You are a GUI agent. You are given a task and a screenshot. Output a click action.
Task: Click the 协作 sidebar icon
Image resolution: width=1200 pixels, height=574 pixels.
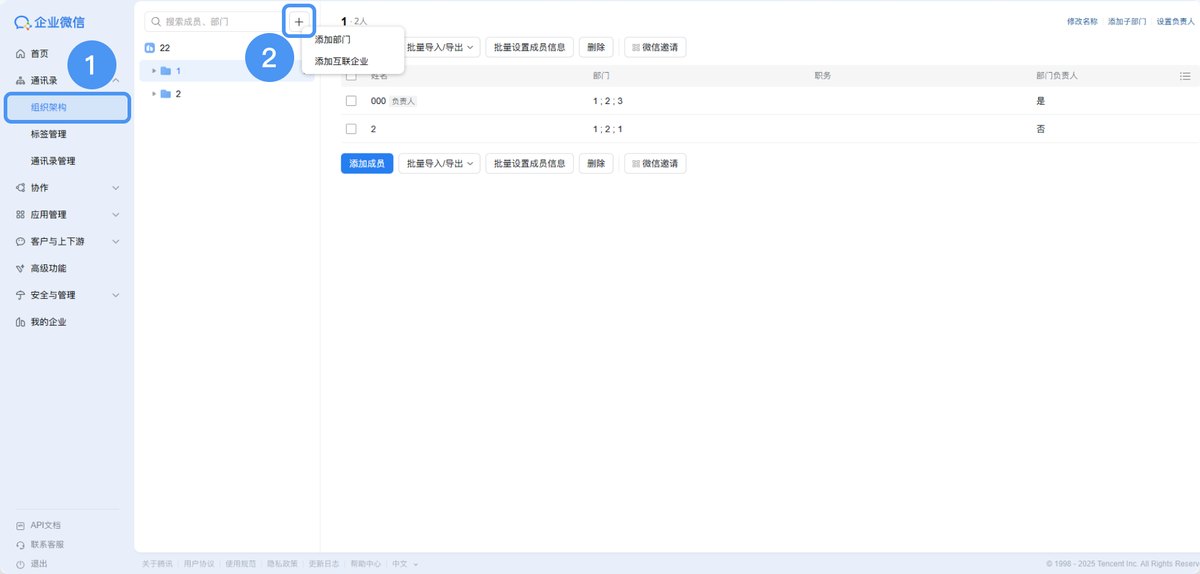(x=21, y=188)
